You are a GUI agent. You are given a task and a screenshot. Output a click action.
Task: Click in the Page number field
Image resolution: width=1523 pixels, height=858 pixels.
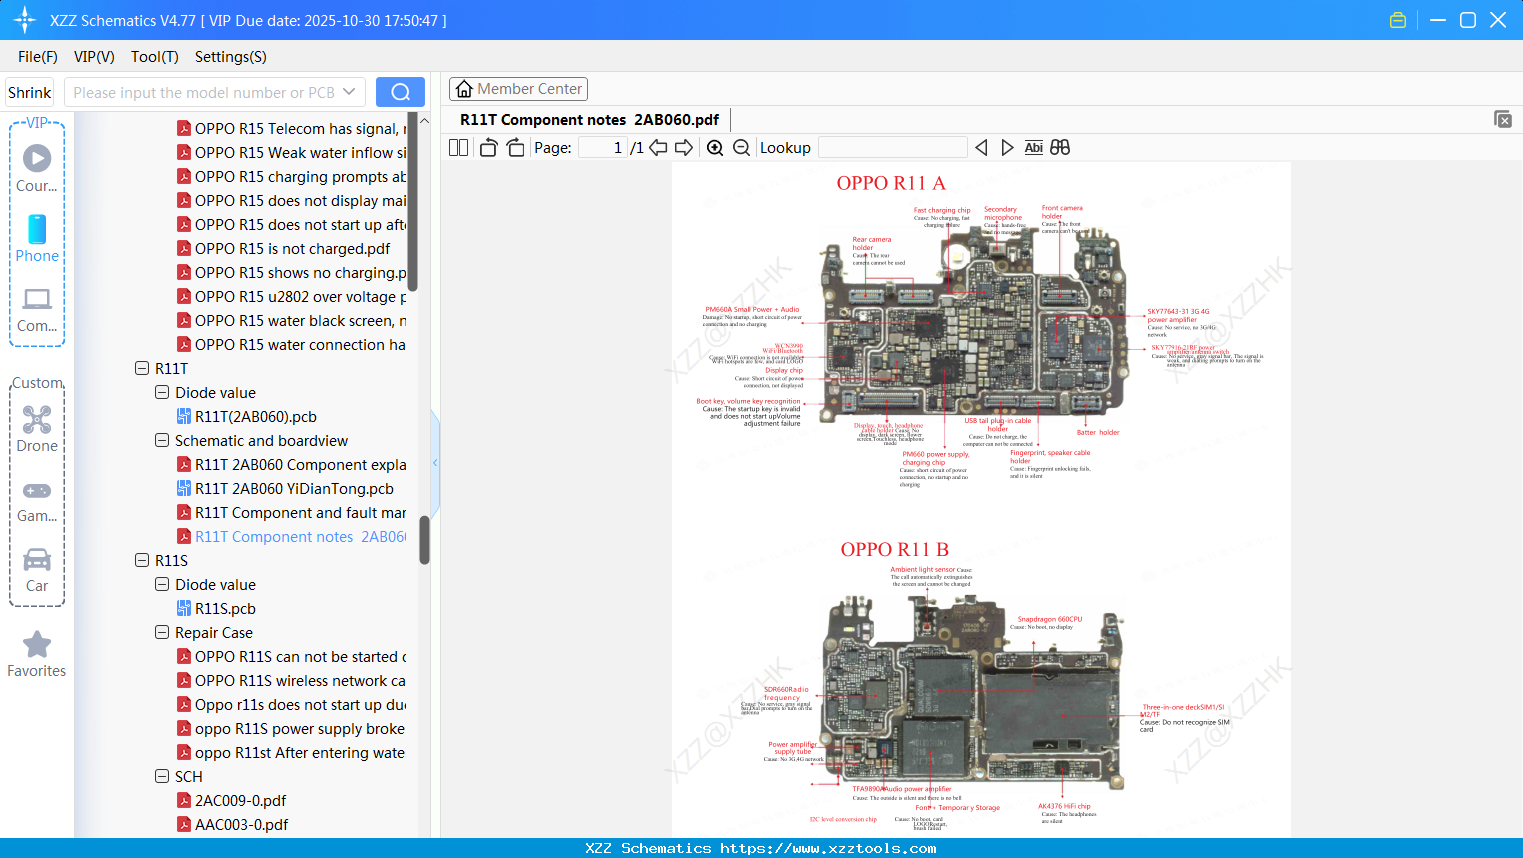(600, 147)
